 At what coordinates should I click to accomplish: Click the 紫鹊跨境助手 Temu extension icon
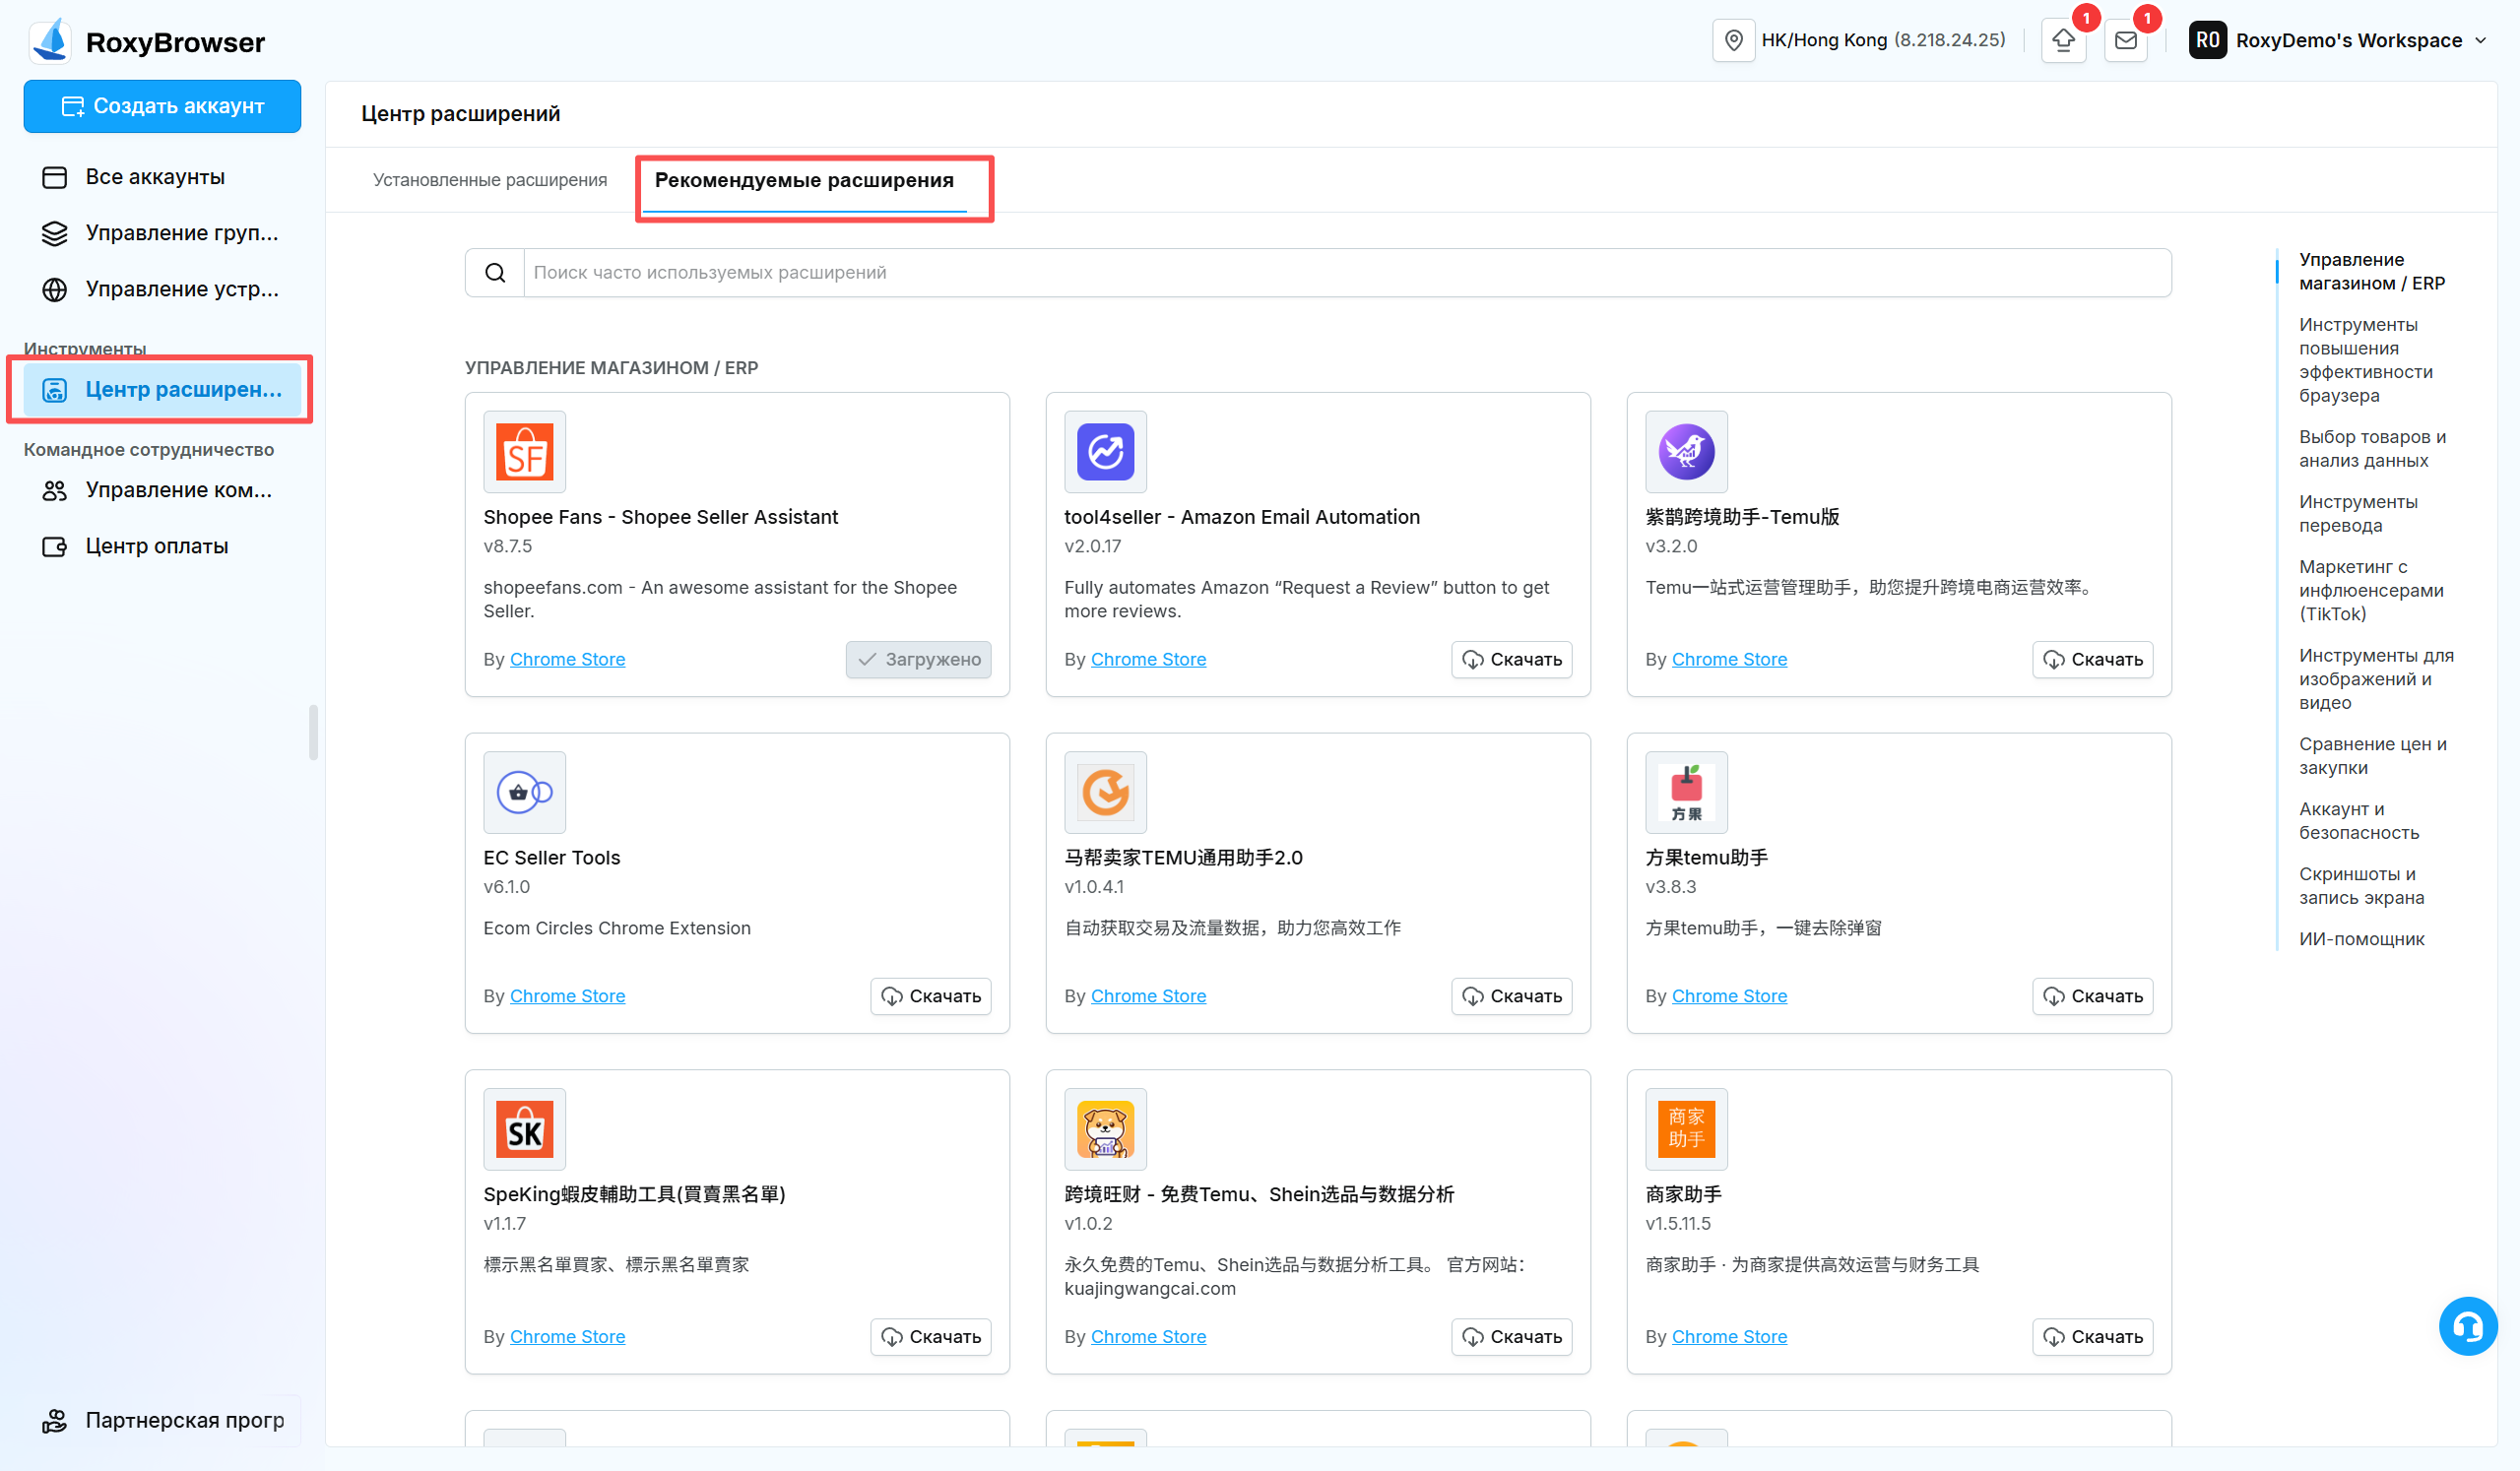coord(1686,452)
